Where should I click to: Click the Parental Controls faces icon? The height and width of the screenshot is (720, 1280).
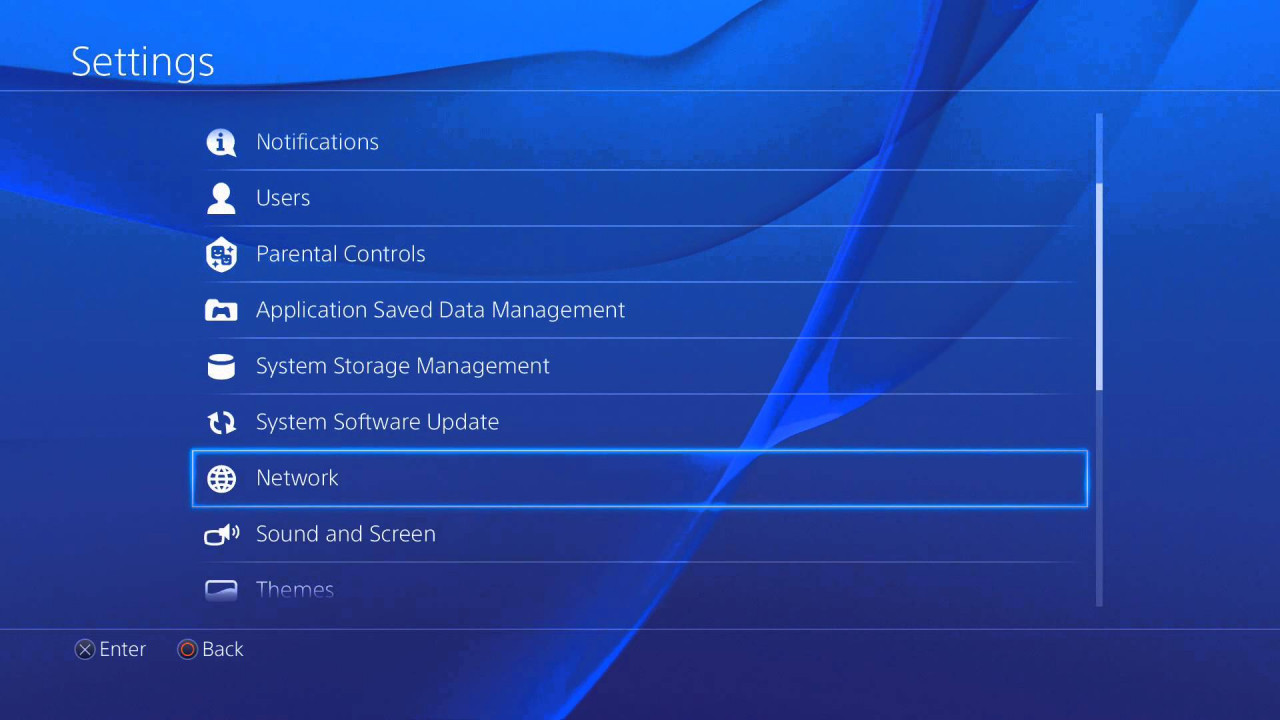(221, 254)
